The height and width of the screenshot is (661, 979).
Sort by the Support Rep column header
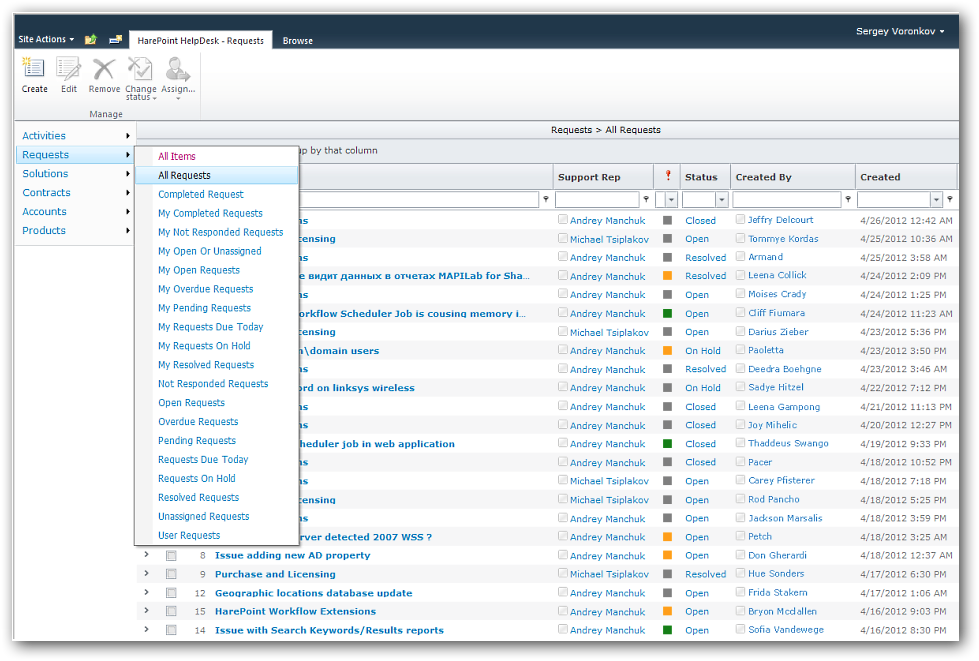[x=589, y=177]
